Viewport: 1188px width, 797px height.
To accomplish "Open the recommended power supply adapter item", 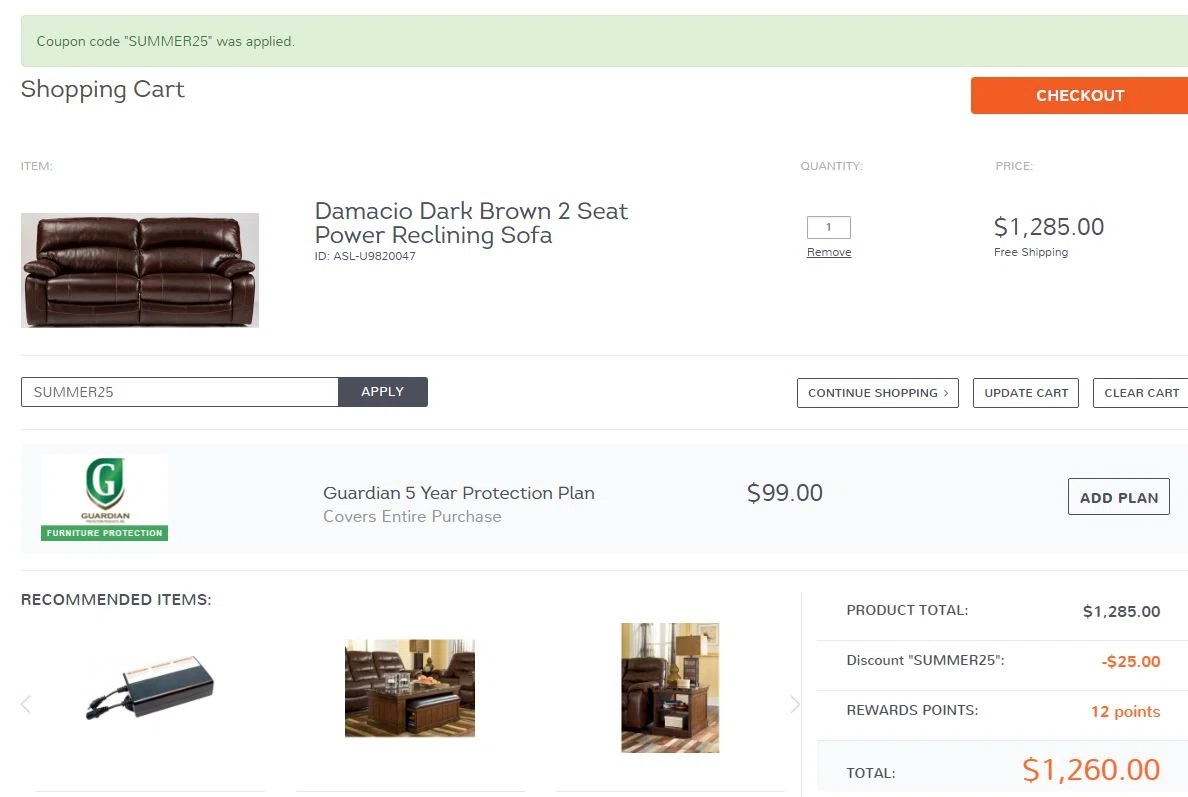I will (150, 688).
